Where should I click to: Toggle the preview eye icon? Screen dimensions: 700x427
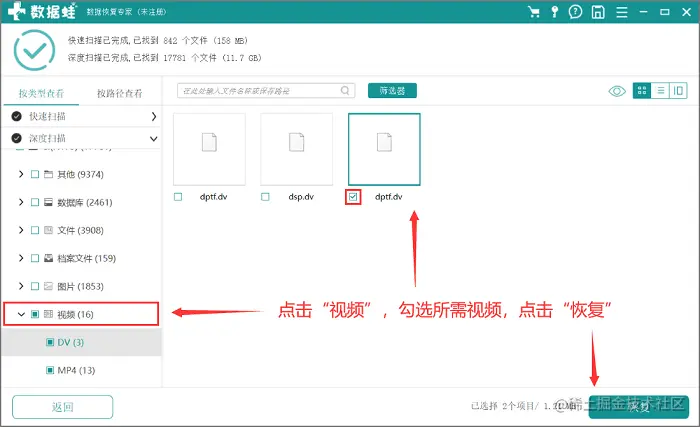click(617, 91)
